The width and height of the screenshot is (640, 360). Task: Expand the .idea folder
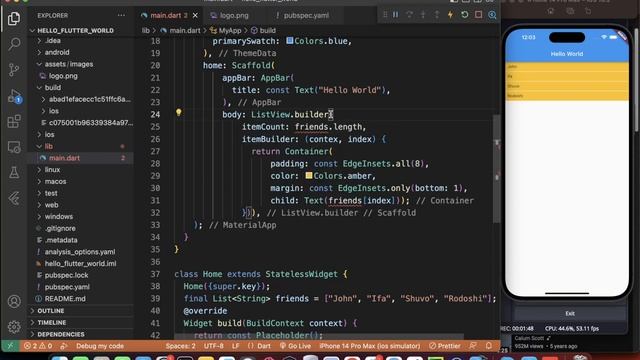(x=53, y=40)
